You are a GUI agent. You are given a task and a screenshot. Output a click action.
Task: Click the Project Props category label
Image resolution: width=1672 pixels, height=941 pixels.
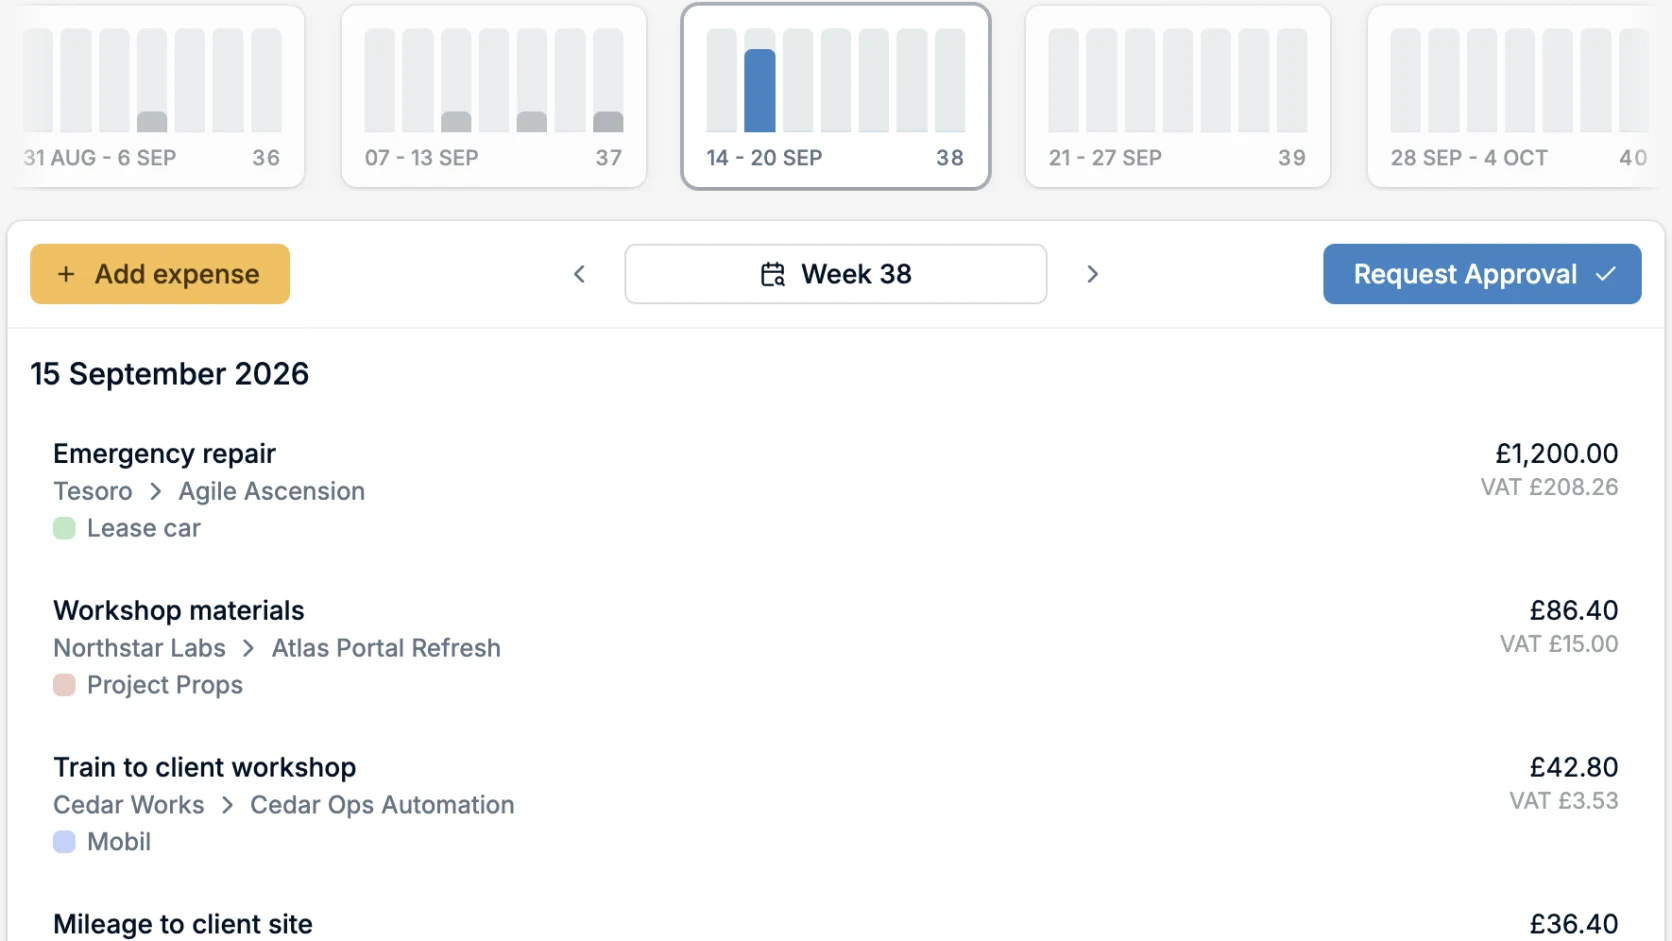pyautogui.click(x=165, y=685)
